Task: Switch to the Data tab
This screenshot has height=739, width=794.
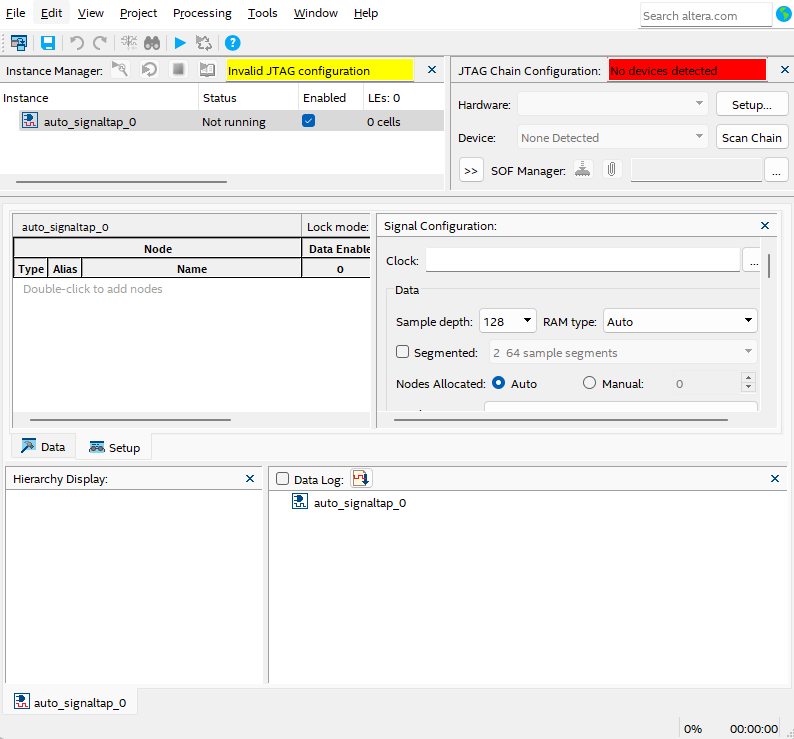Action: (x=43, y=446)
